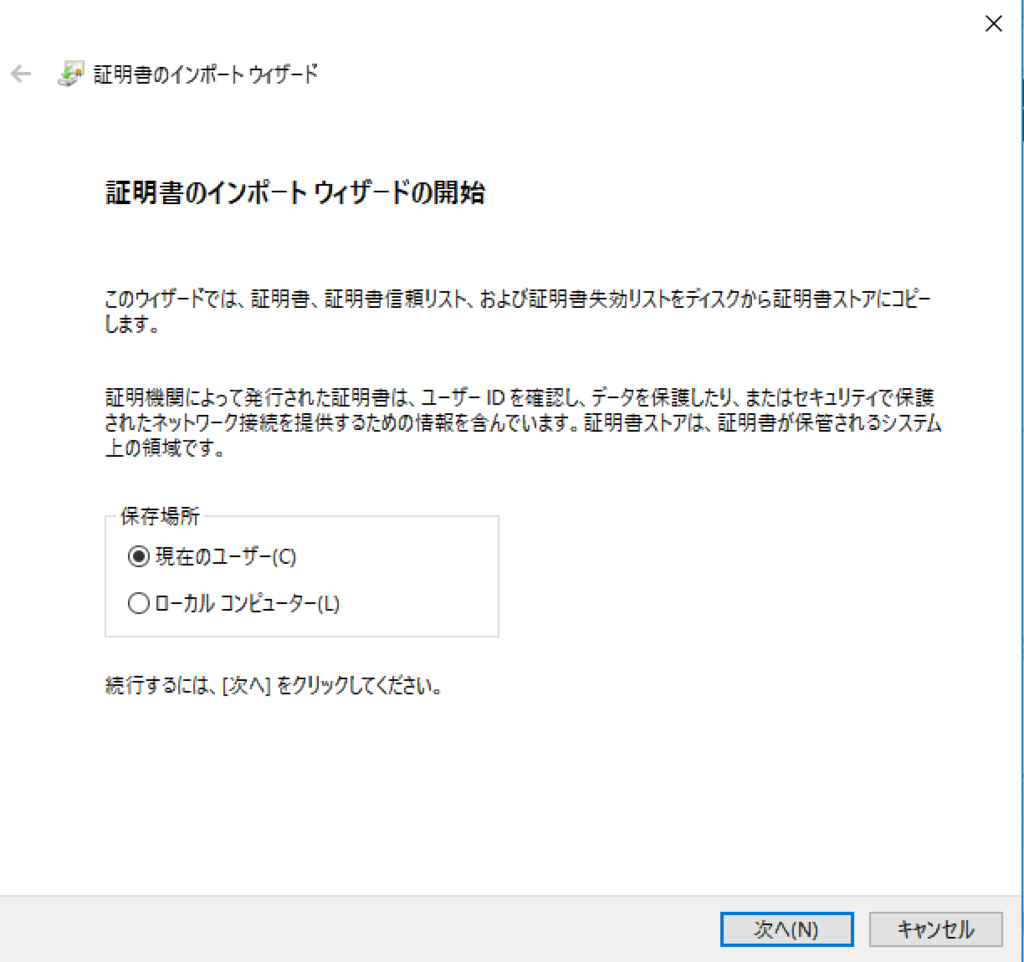Click Next to continue the wizard

pyautogui.click(x=786, y=929)
